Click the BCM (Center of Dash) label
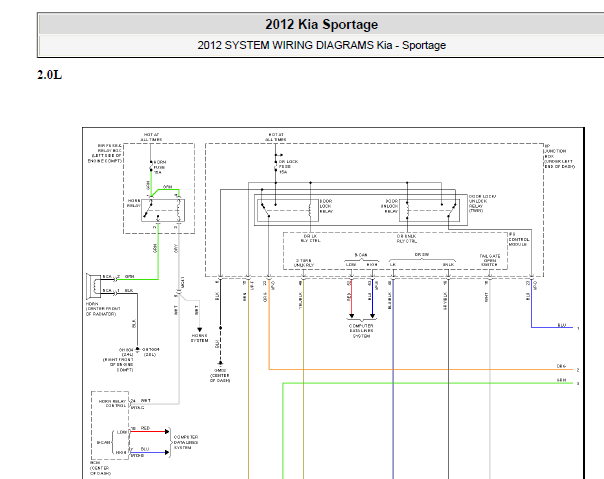The width and height of the screenshot is (604, 479). pos(100,468)
